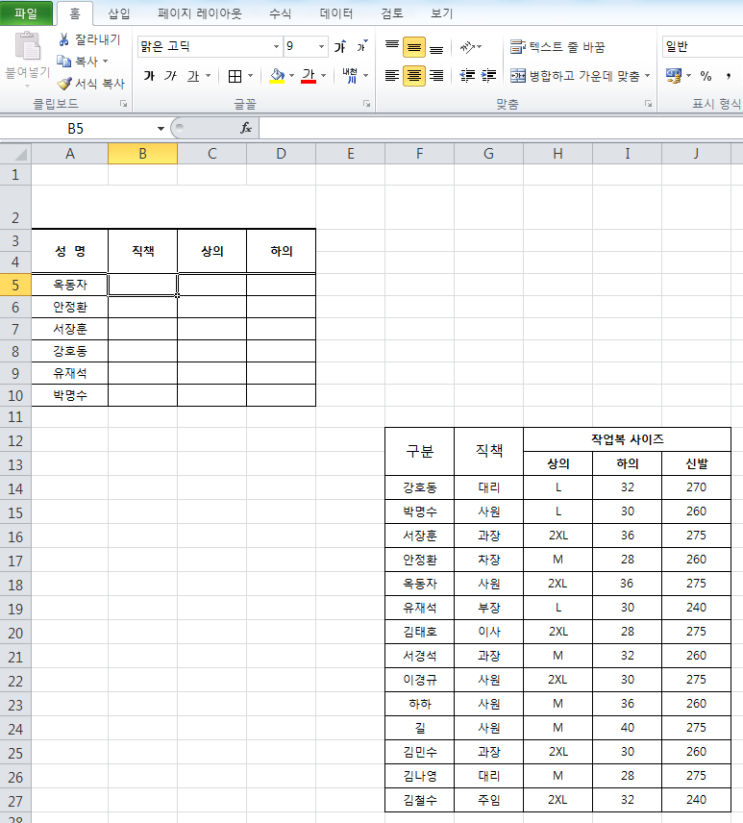This screenshot has height=823, width=743.
Task: Decrease font size with the small 가 icon
Action: click(x=362, y=47)
